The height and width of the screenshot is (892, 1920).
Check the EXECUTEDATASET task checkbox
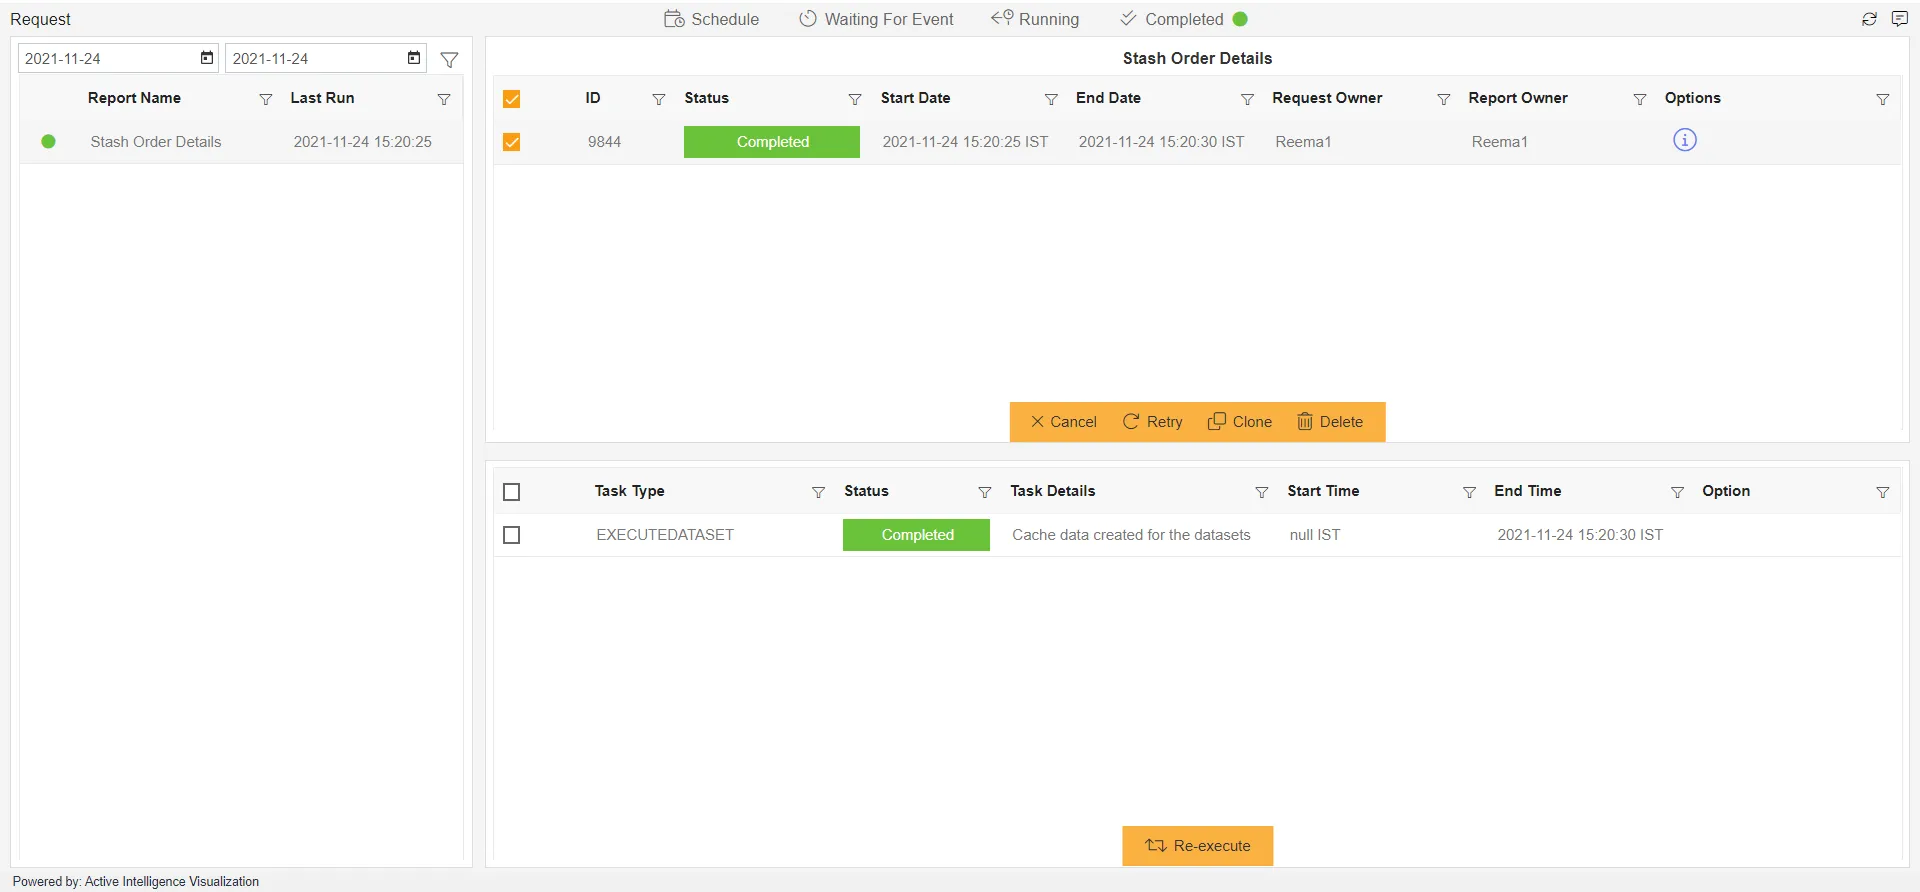pos(512,535)
